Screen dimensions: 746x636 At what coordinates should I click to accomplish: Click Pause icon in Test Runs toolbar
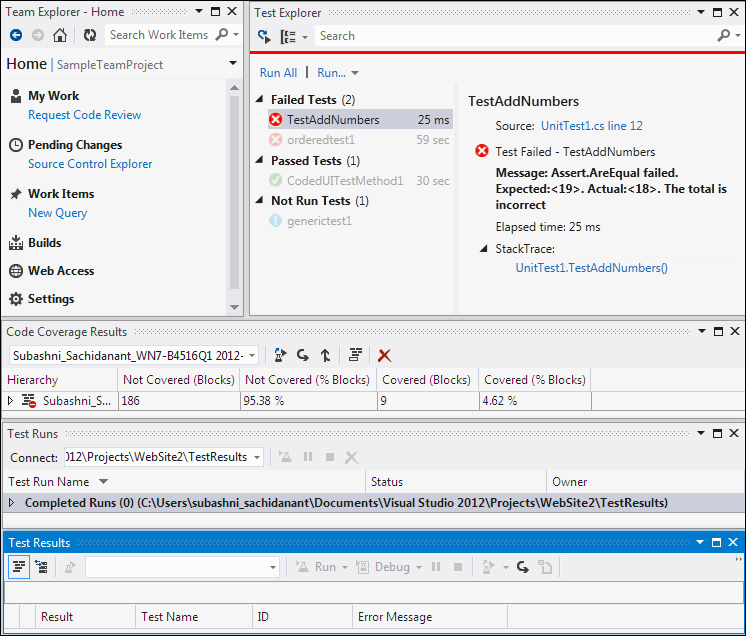pyautogui.click(x=308, y=457)
